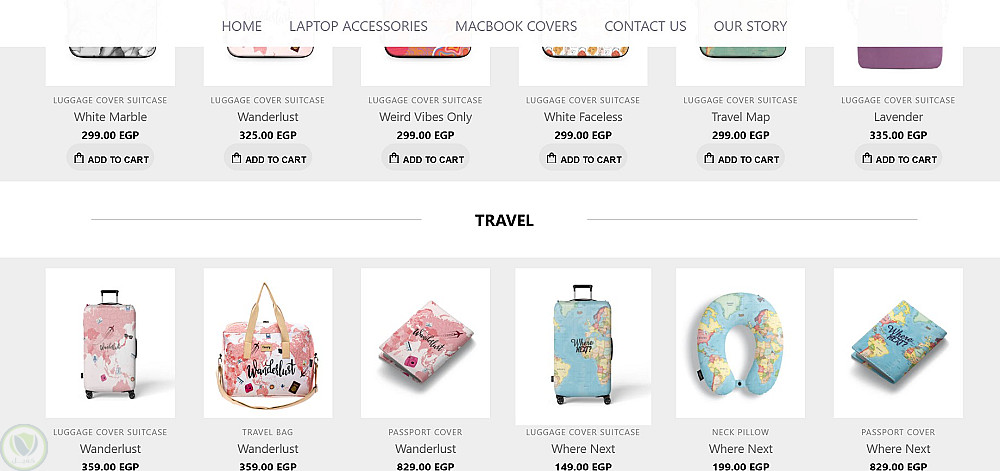1000x471 pixels.
Task: Add White Marble cover to cart
Action: click(110, 159)
